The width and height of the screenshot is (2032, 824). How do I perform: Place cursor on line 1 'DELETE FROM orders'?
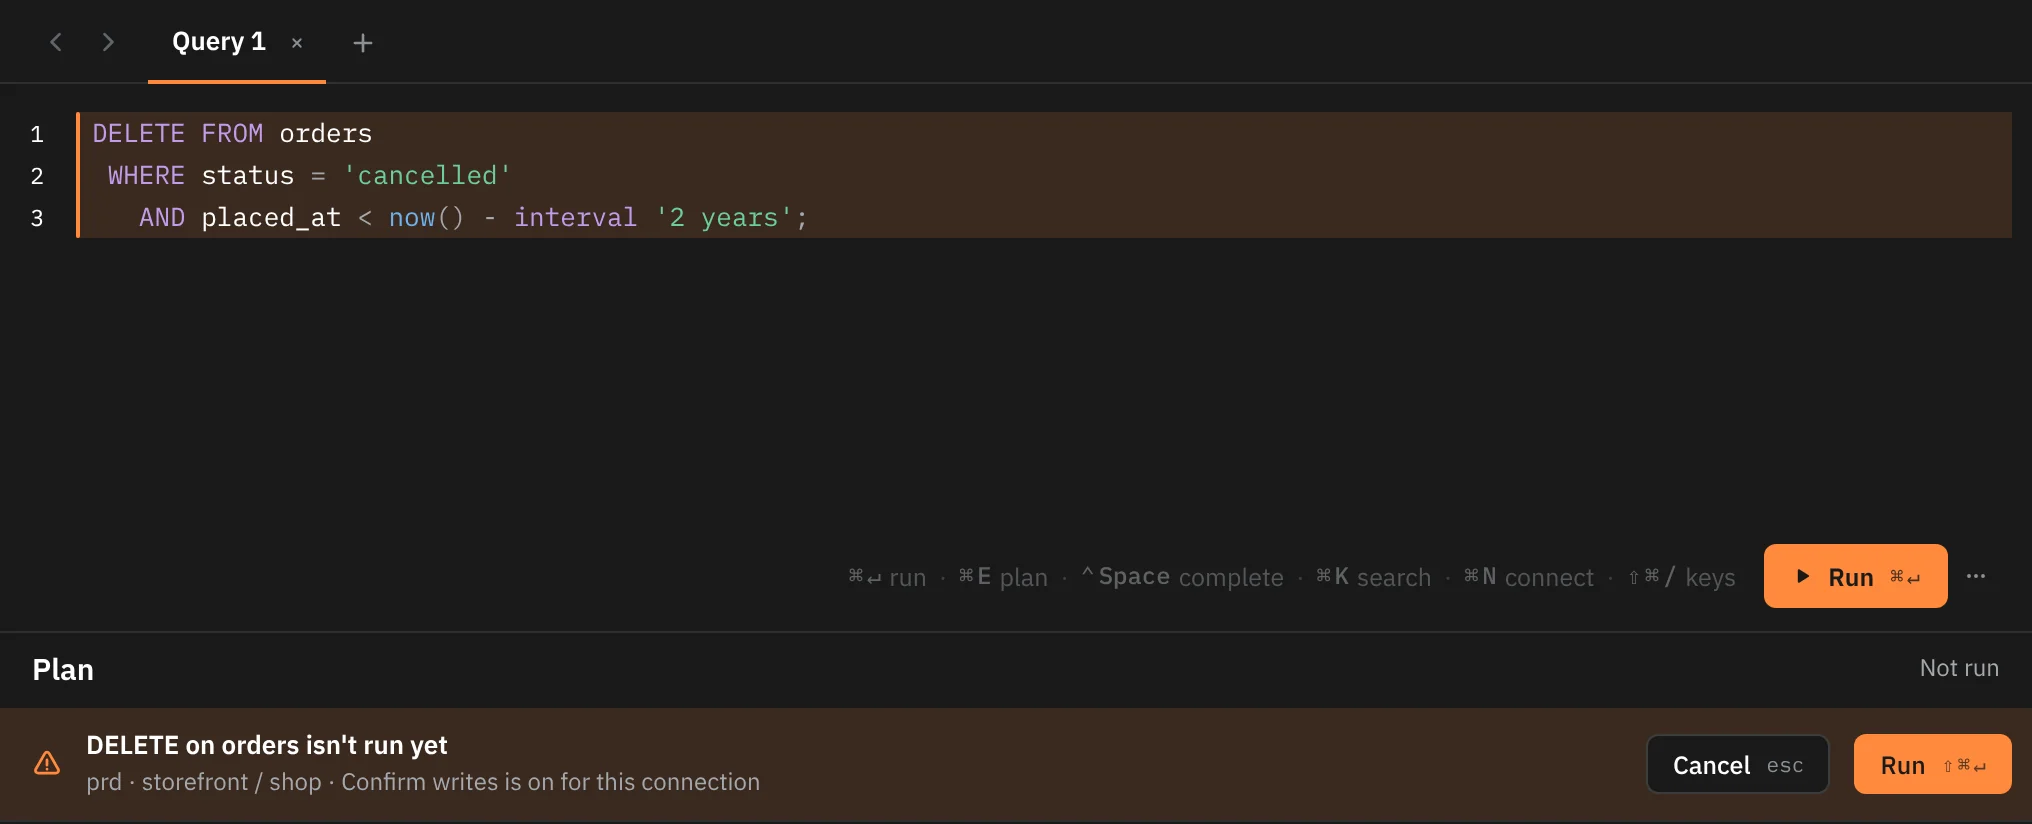tap(232, 133)
